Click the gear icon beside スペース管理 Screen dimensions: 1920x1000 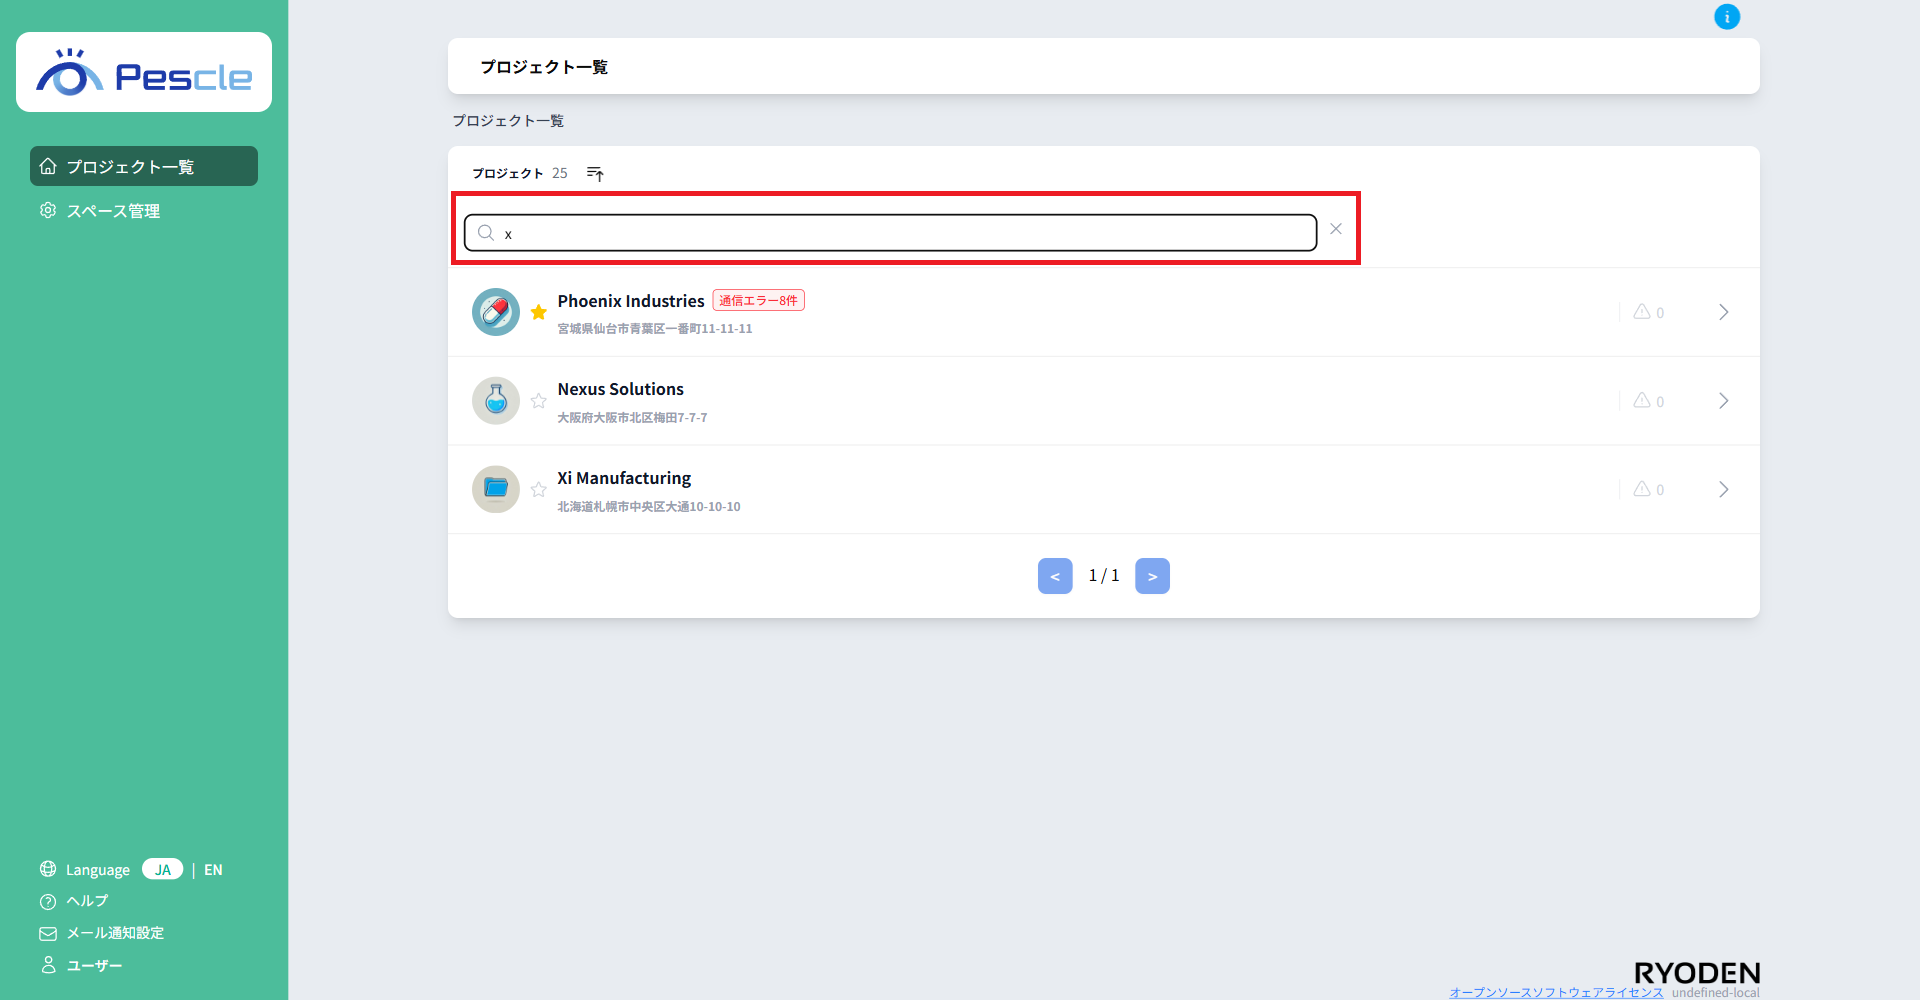coord(48,210)
